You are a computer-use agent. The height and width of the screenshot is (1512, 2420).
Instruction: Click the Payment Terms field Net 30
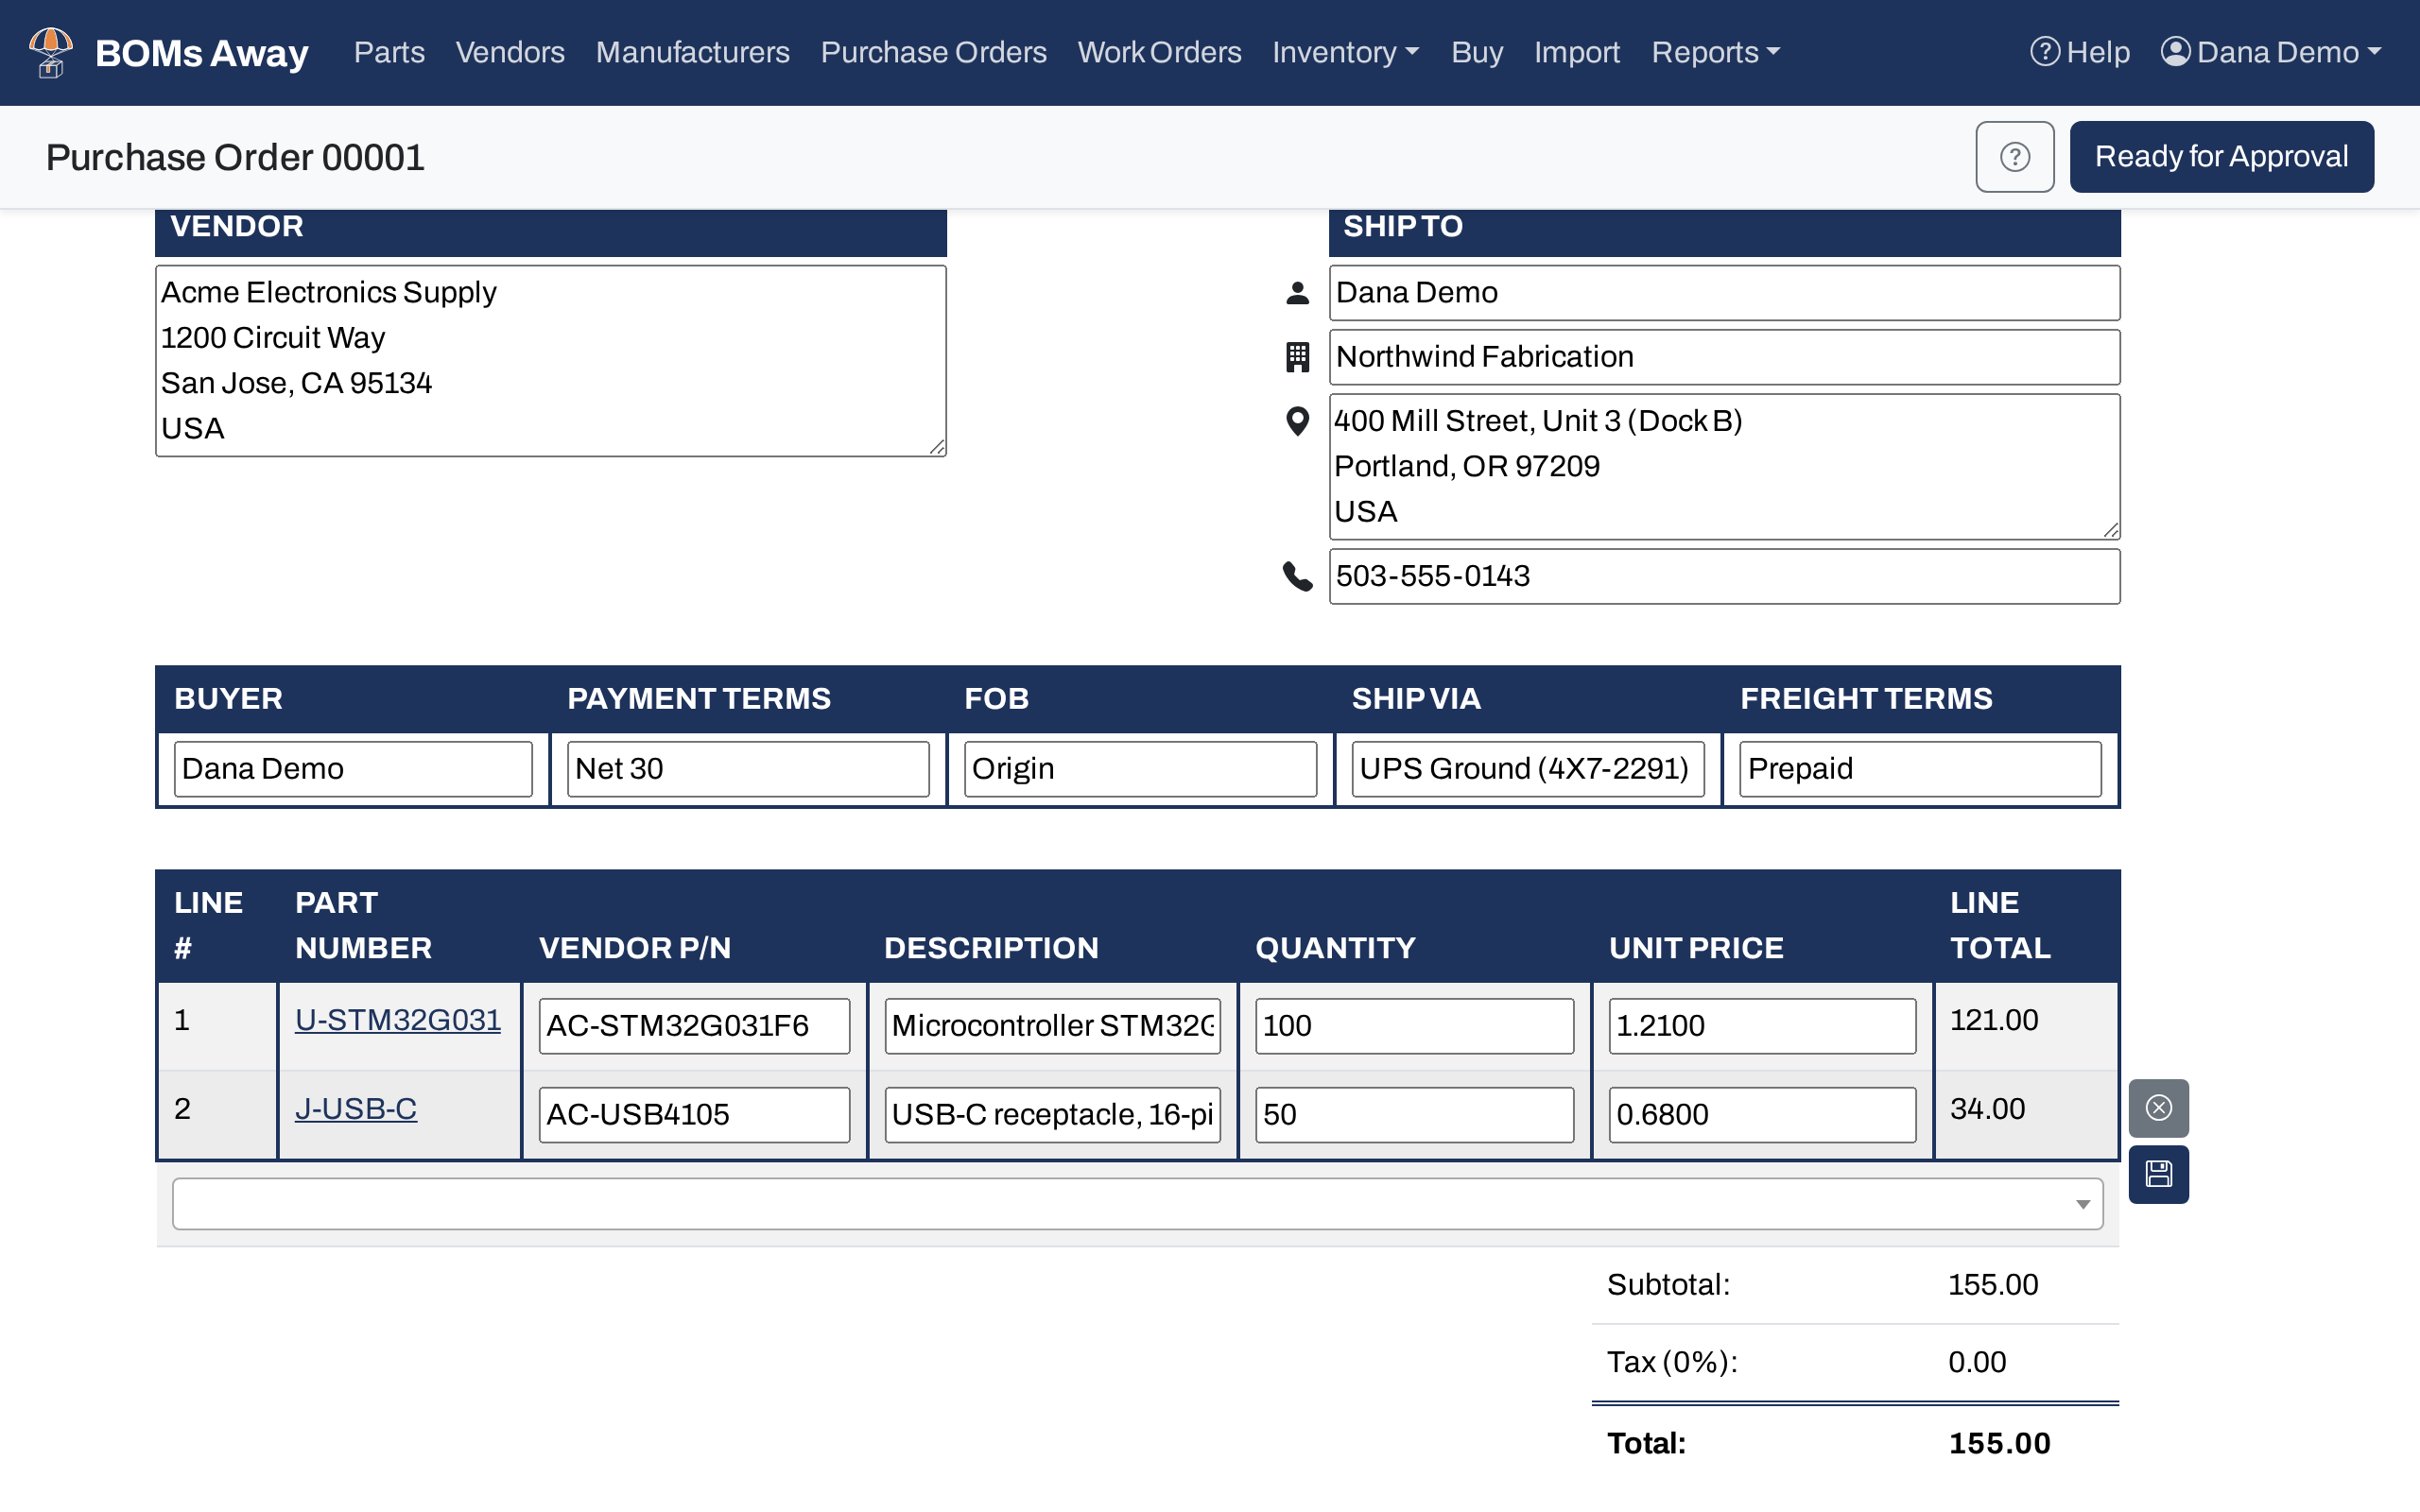coord(748,769)
